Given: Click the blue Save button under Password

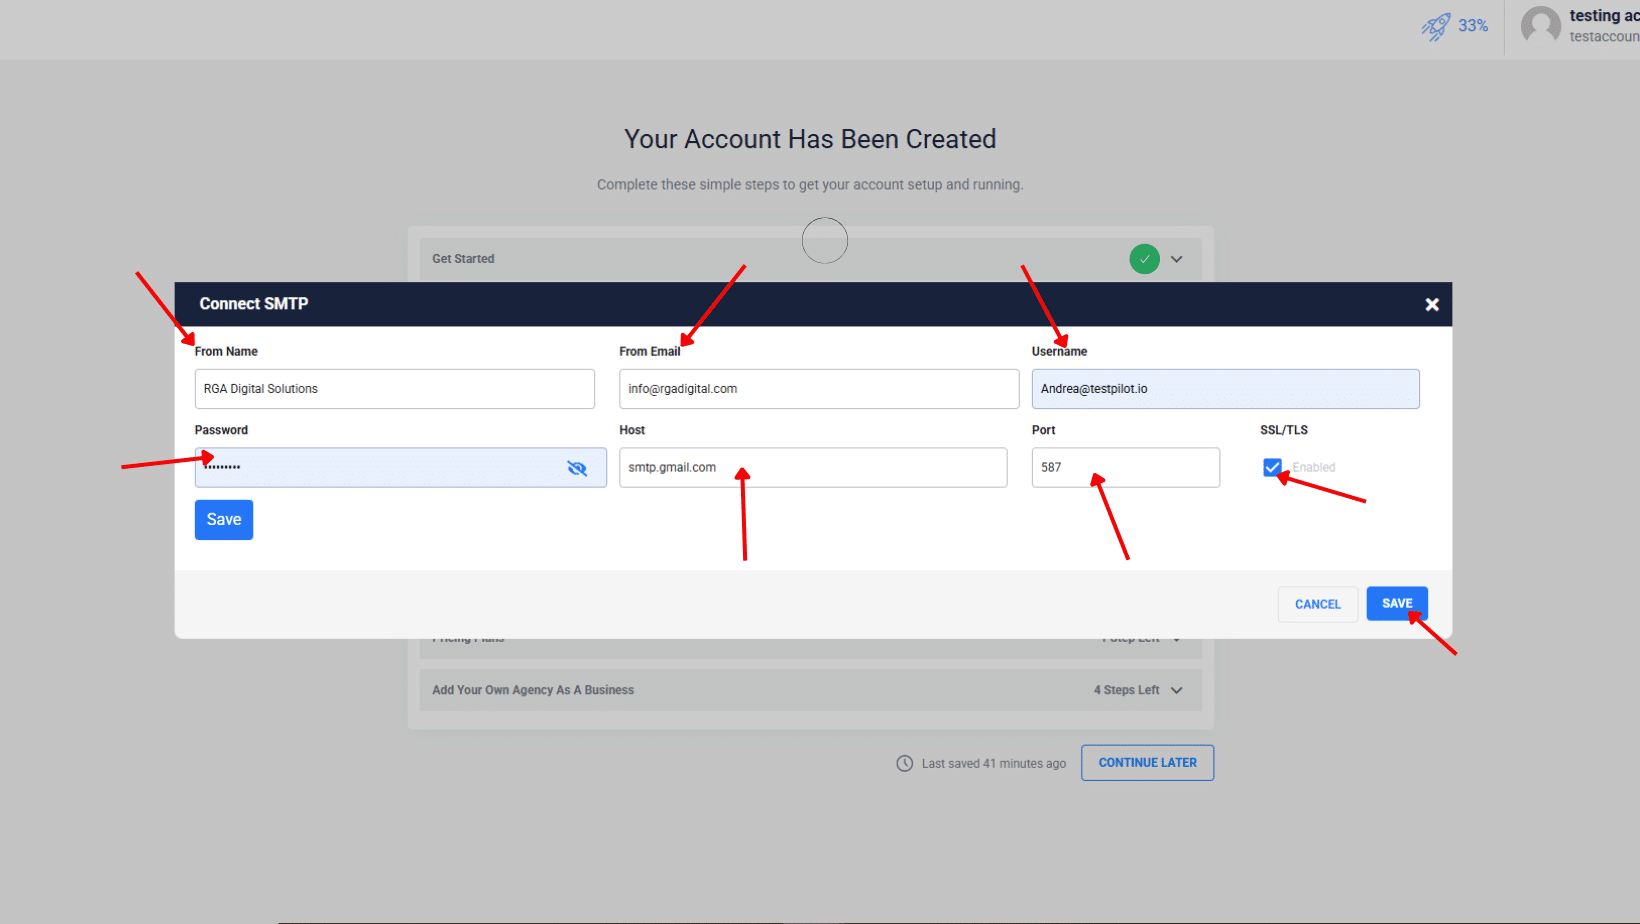Looking at the screenshot, I should pos(224,520).
